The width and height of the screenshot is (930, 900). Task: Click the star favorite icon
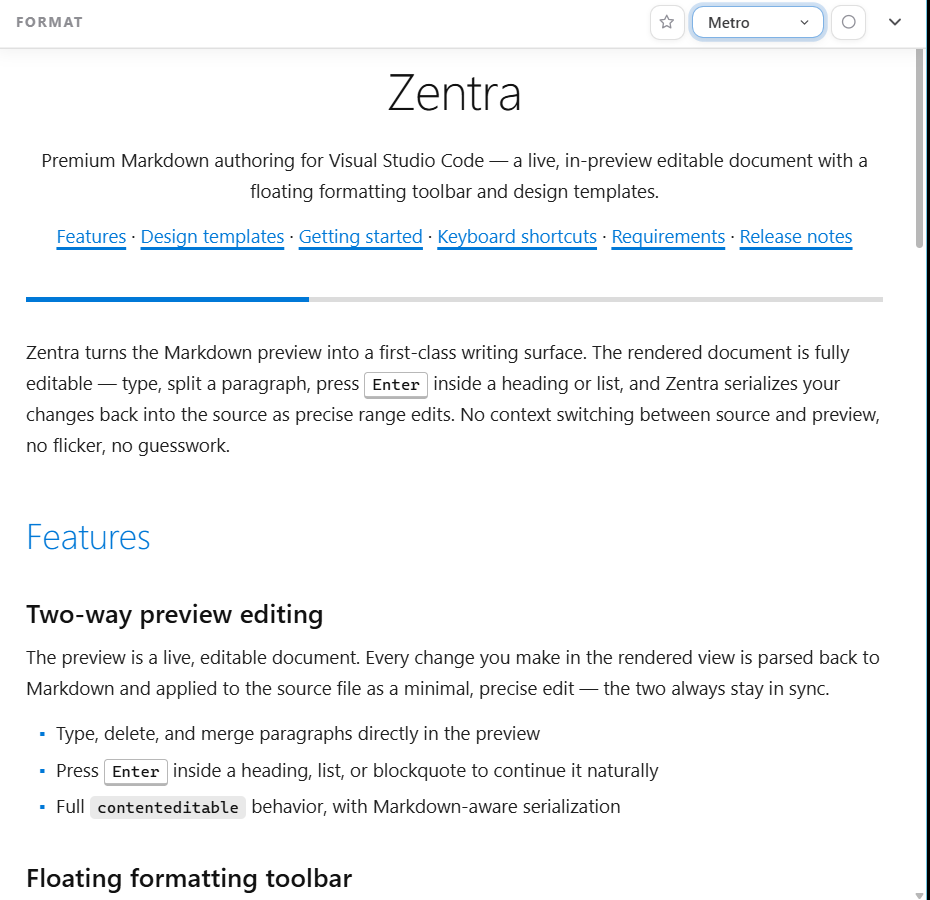(x=667, y=23)
